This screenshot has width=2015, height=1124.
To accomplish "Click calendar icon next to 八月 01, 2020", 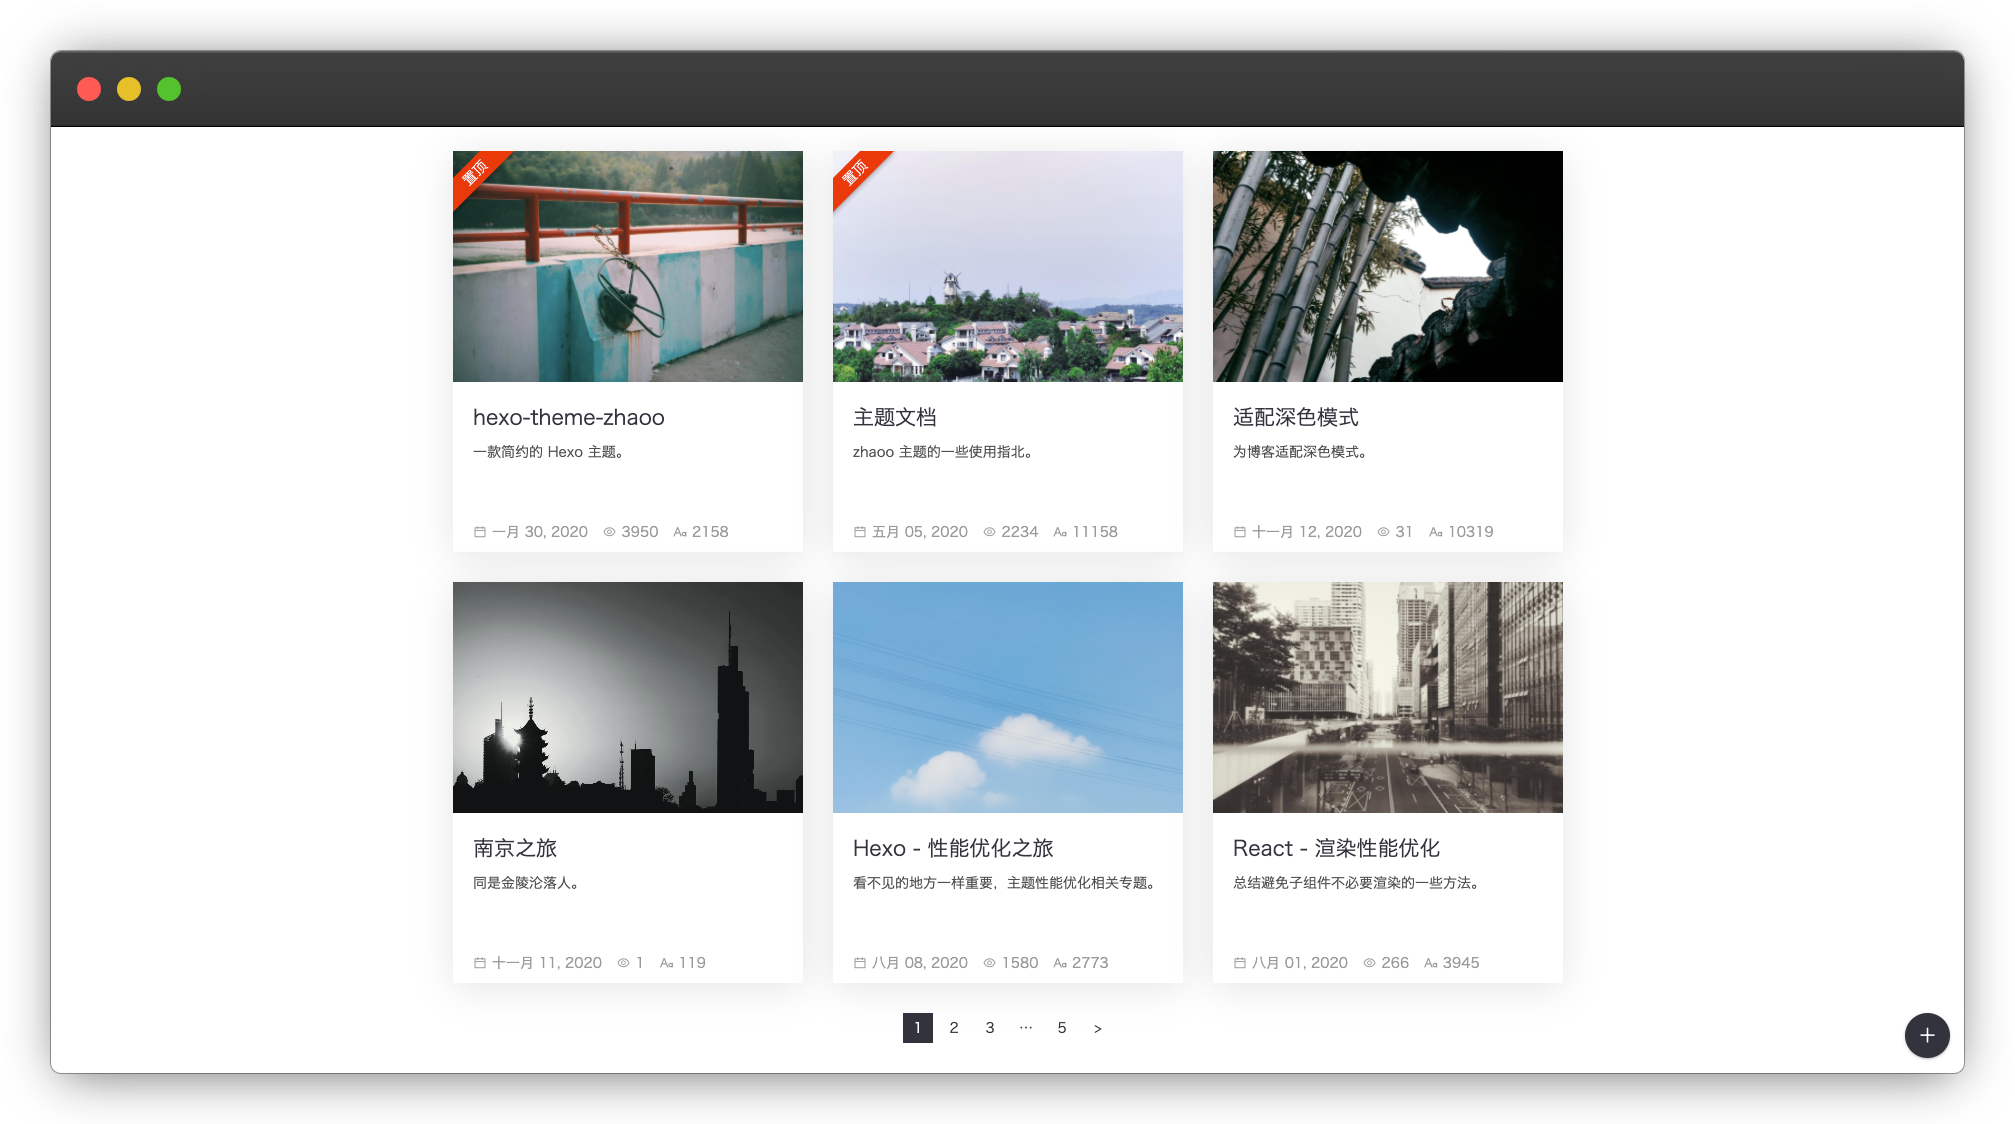I will click(x=1240, y=963).
